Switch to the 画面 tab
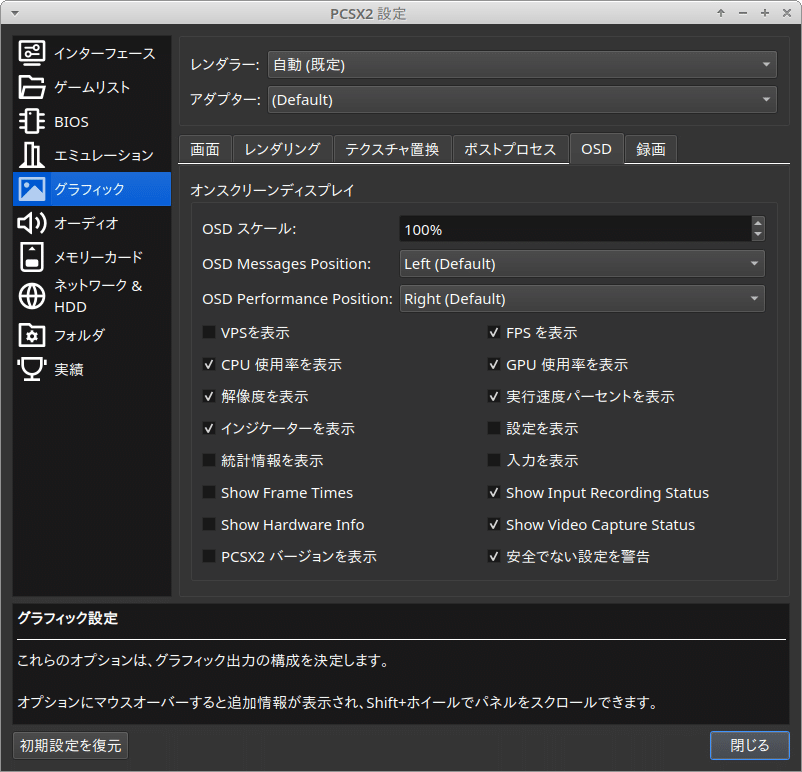 205,149
